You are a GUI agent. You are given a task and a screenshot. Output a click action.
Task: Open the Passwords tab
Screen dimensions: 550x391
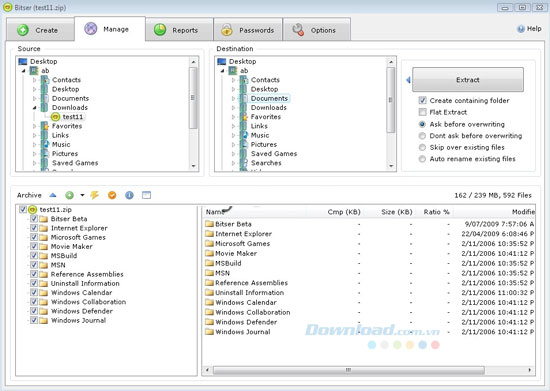coord(248,30)
